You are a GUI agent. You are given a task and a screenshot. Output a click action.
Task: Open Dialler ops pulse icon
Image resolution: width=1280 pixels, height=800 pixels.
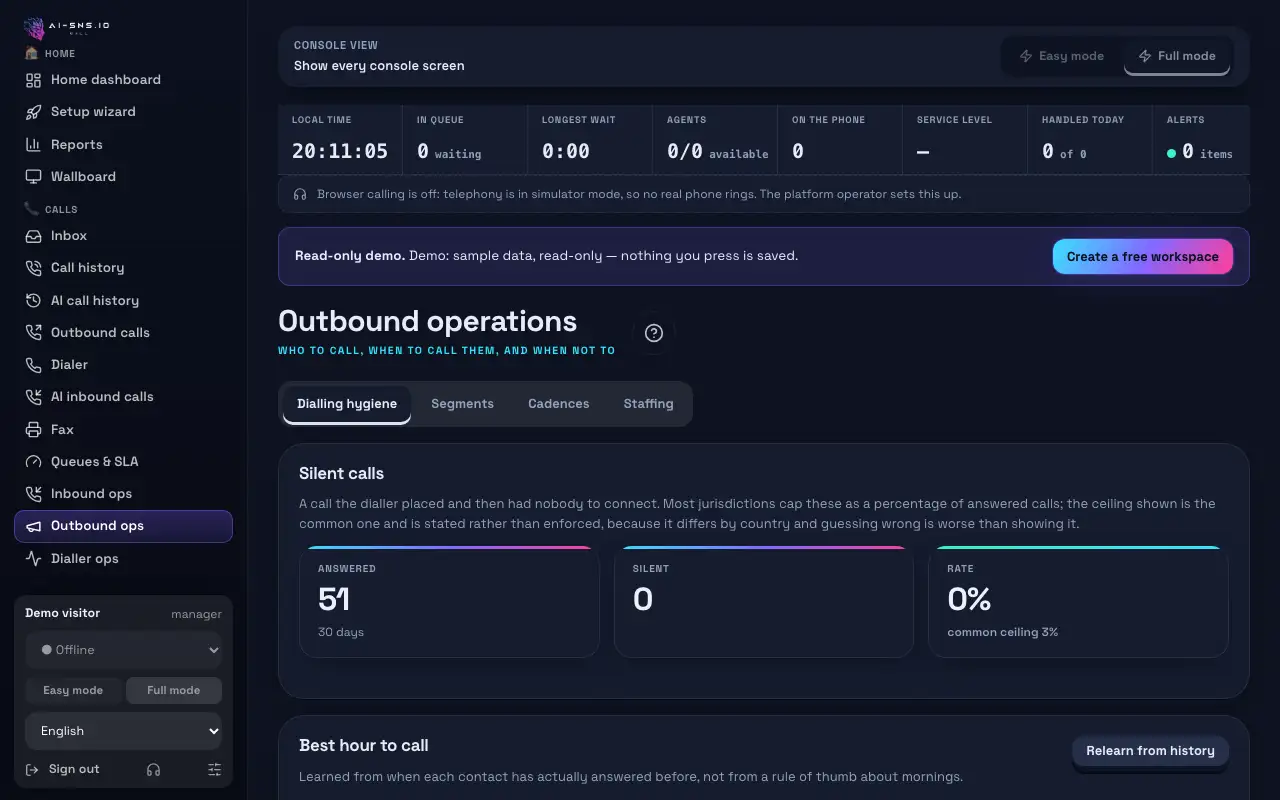(33, 559)
